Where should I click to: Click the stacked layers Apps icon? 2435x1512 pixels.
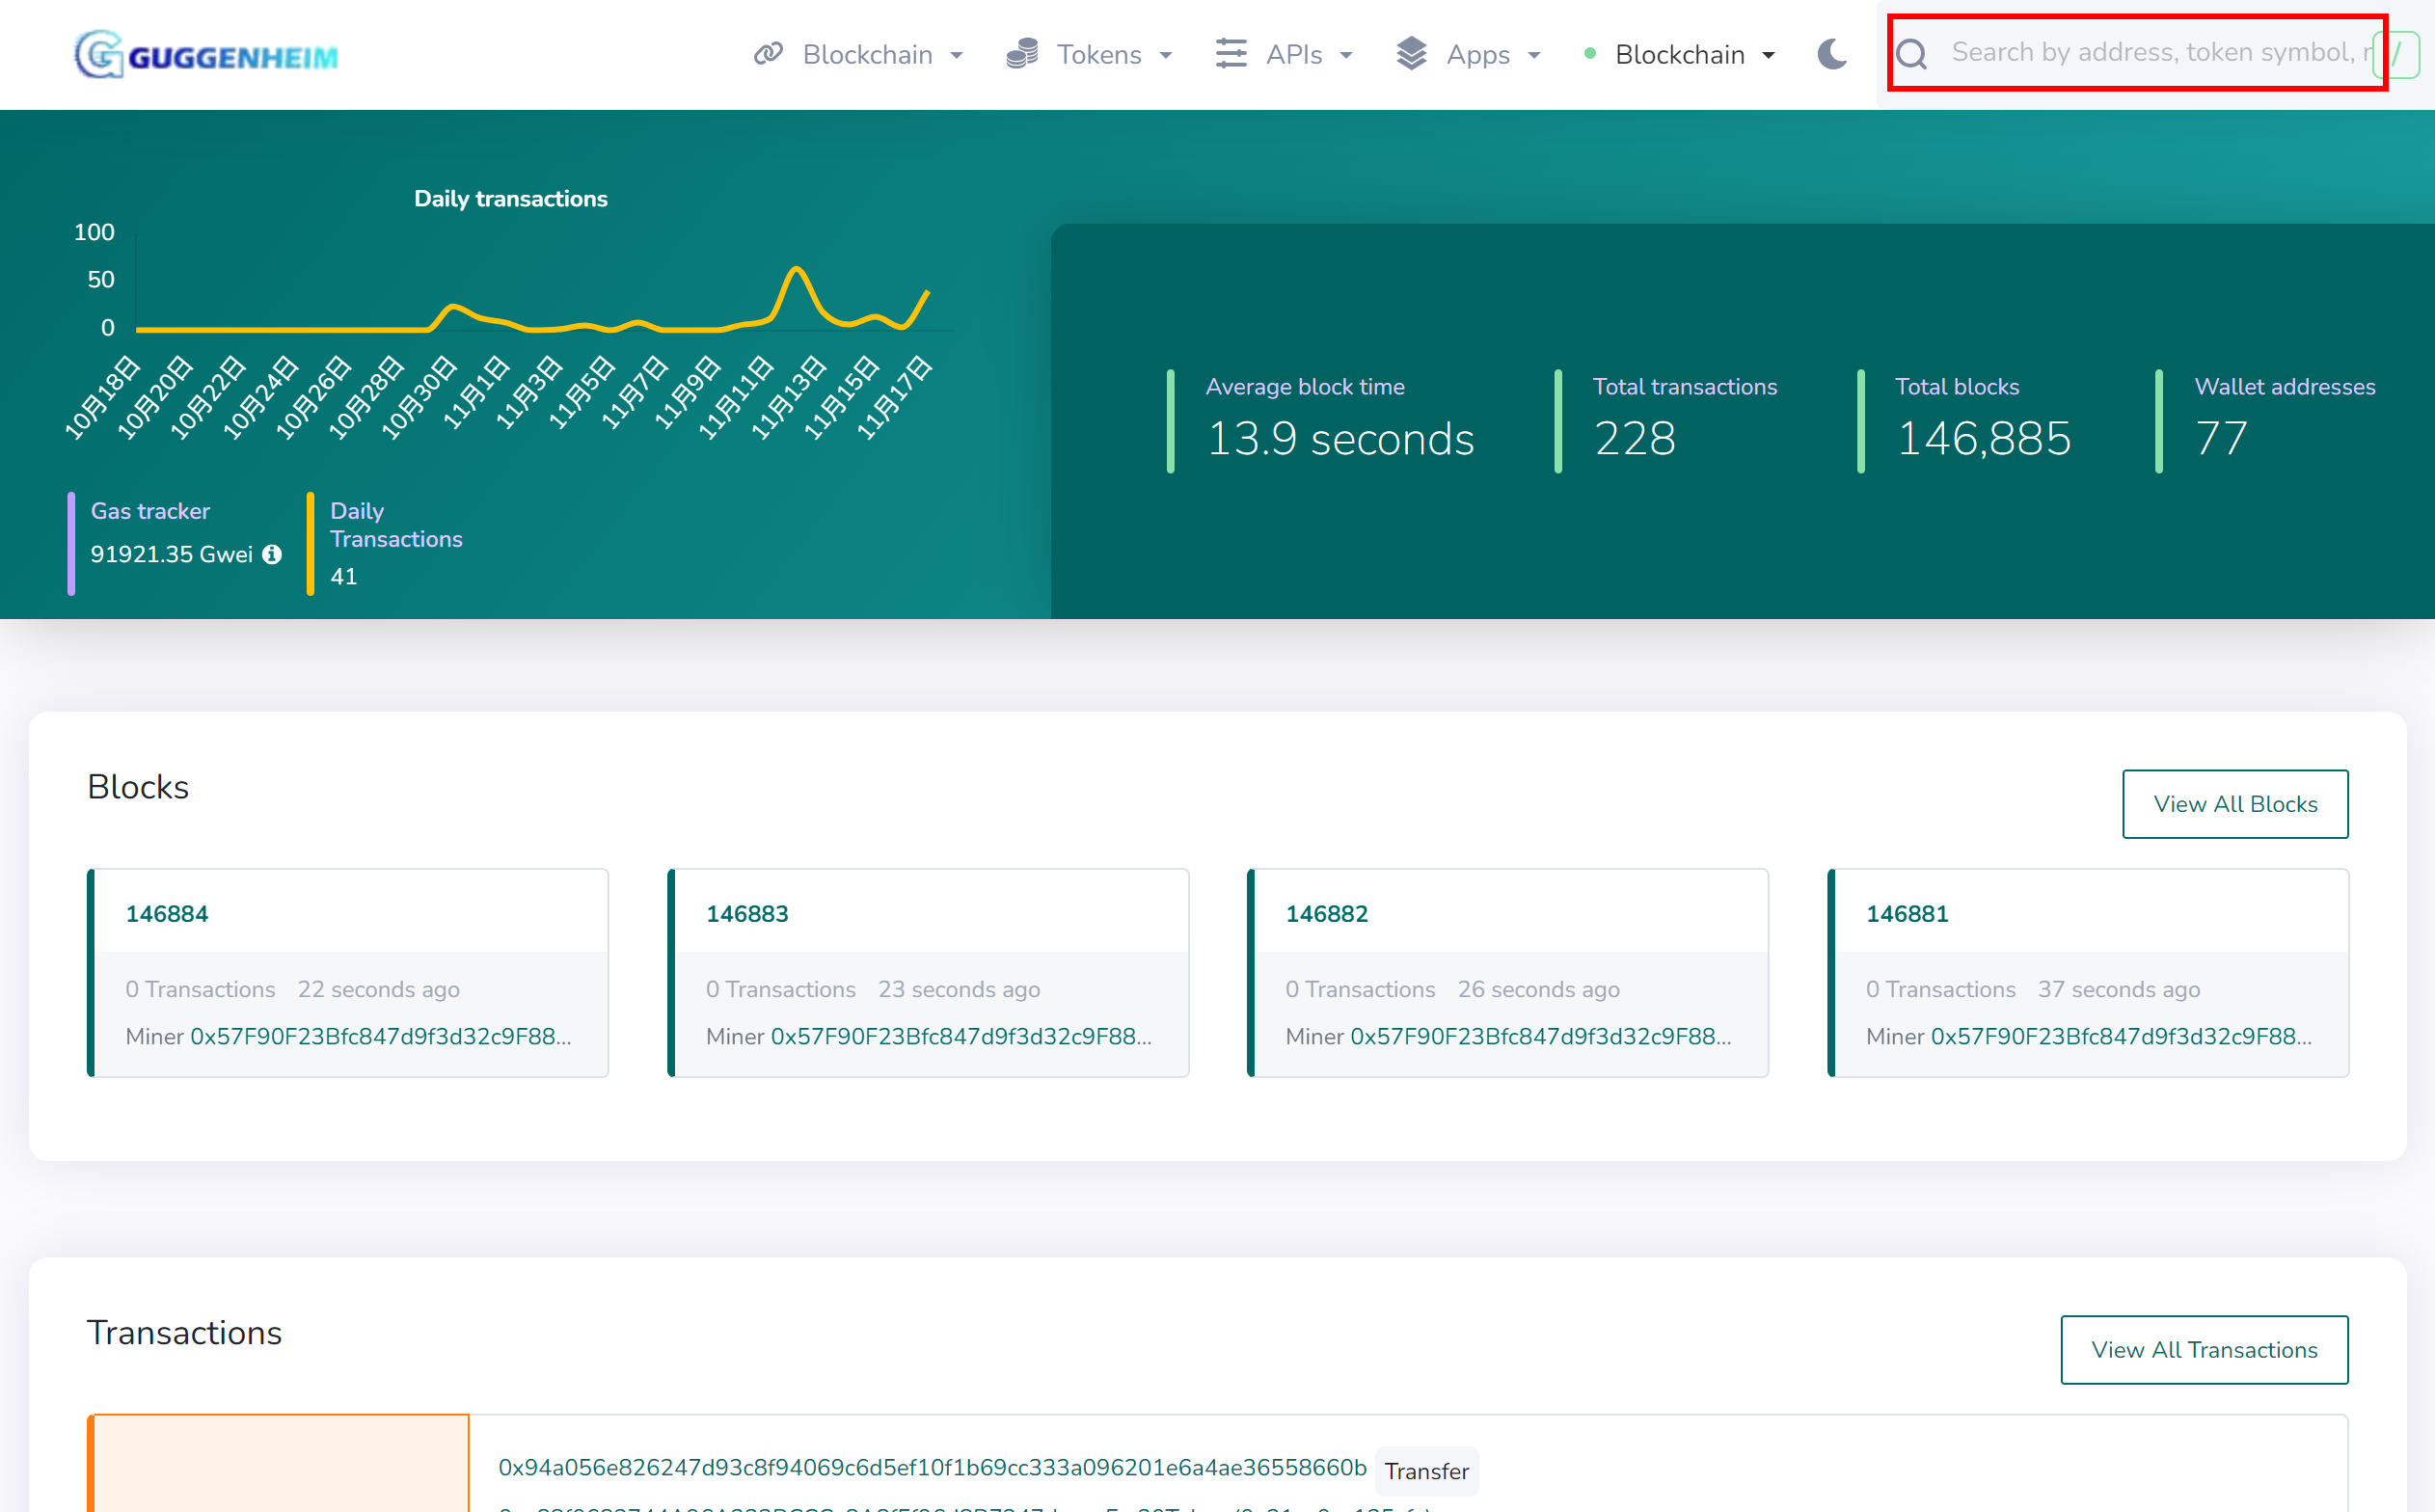1411,54
